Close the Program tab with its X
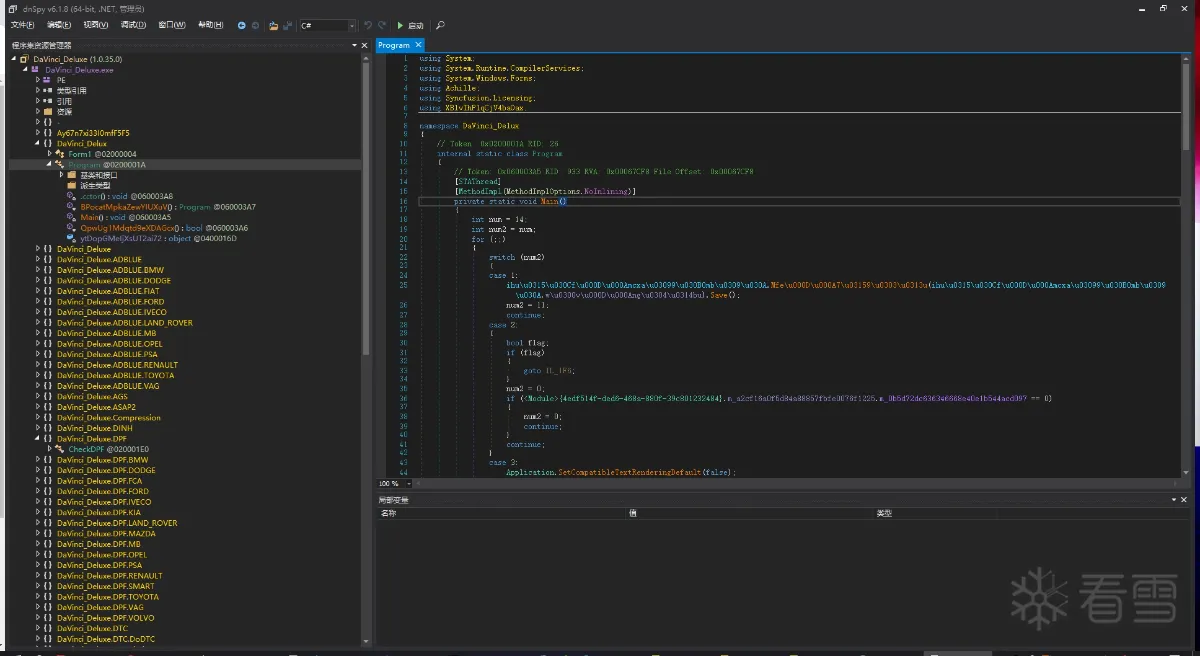The height and width of the screenshot is (656, 1200). click(420, 45)
